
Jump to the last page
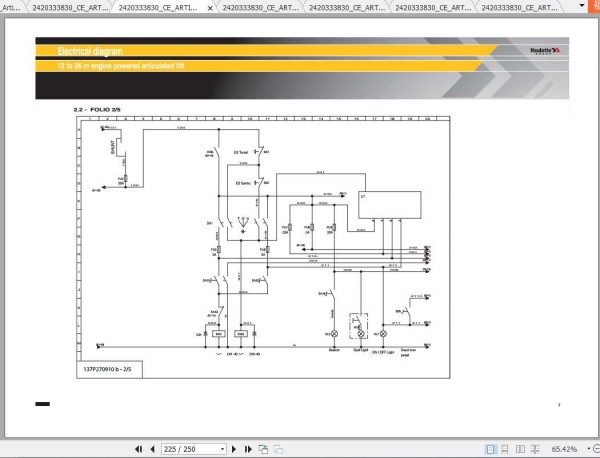[248, 449]
